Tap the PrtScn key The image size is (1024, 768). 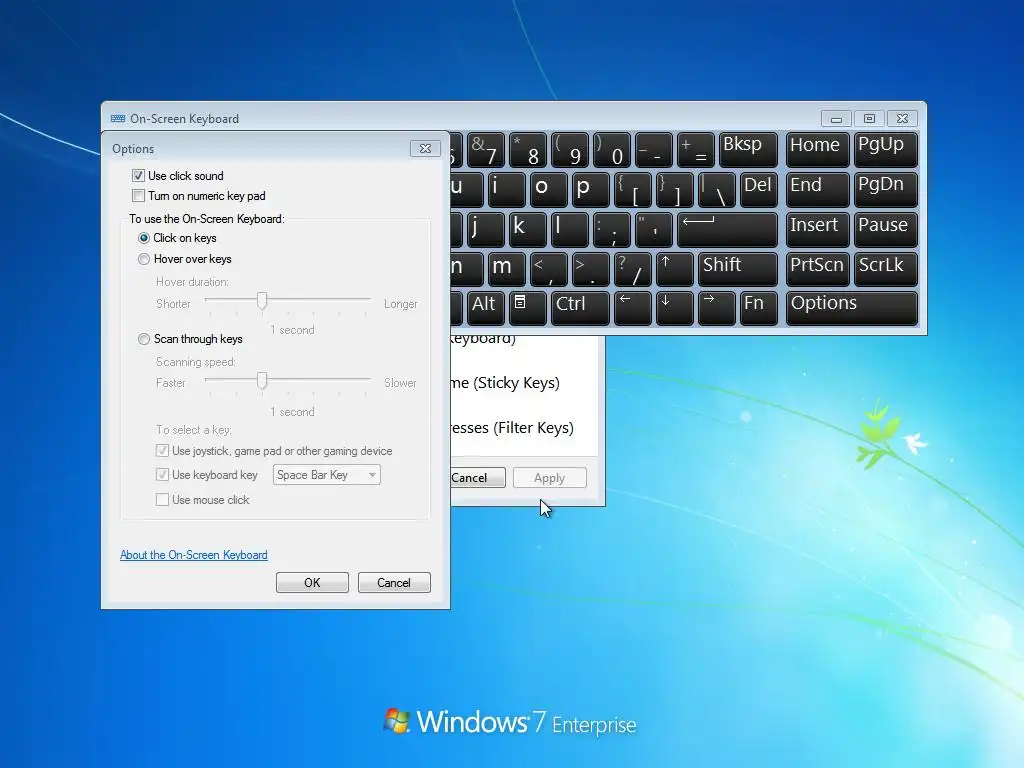817,269
